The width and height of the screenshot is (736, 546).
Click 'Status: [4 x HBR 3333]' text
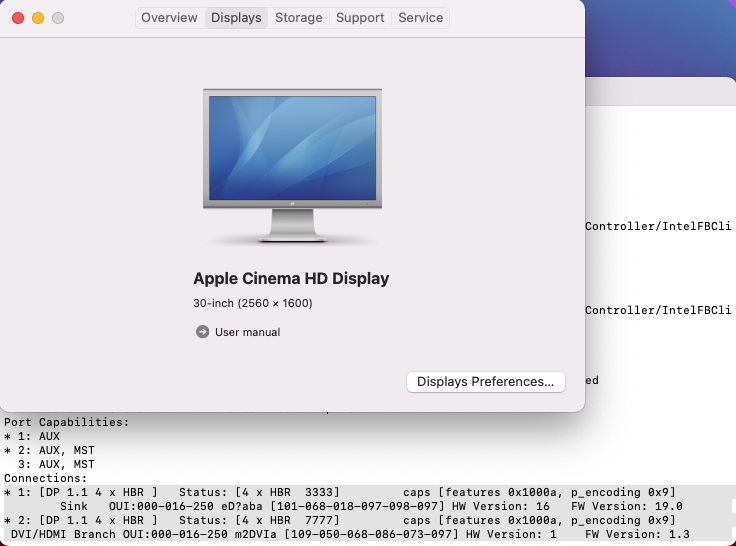(259, 492)
